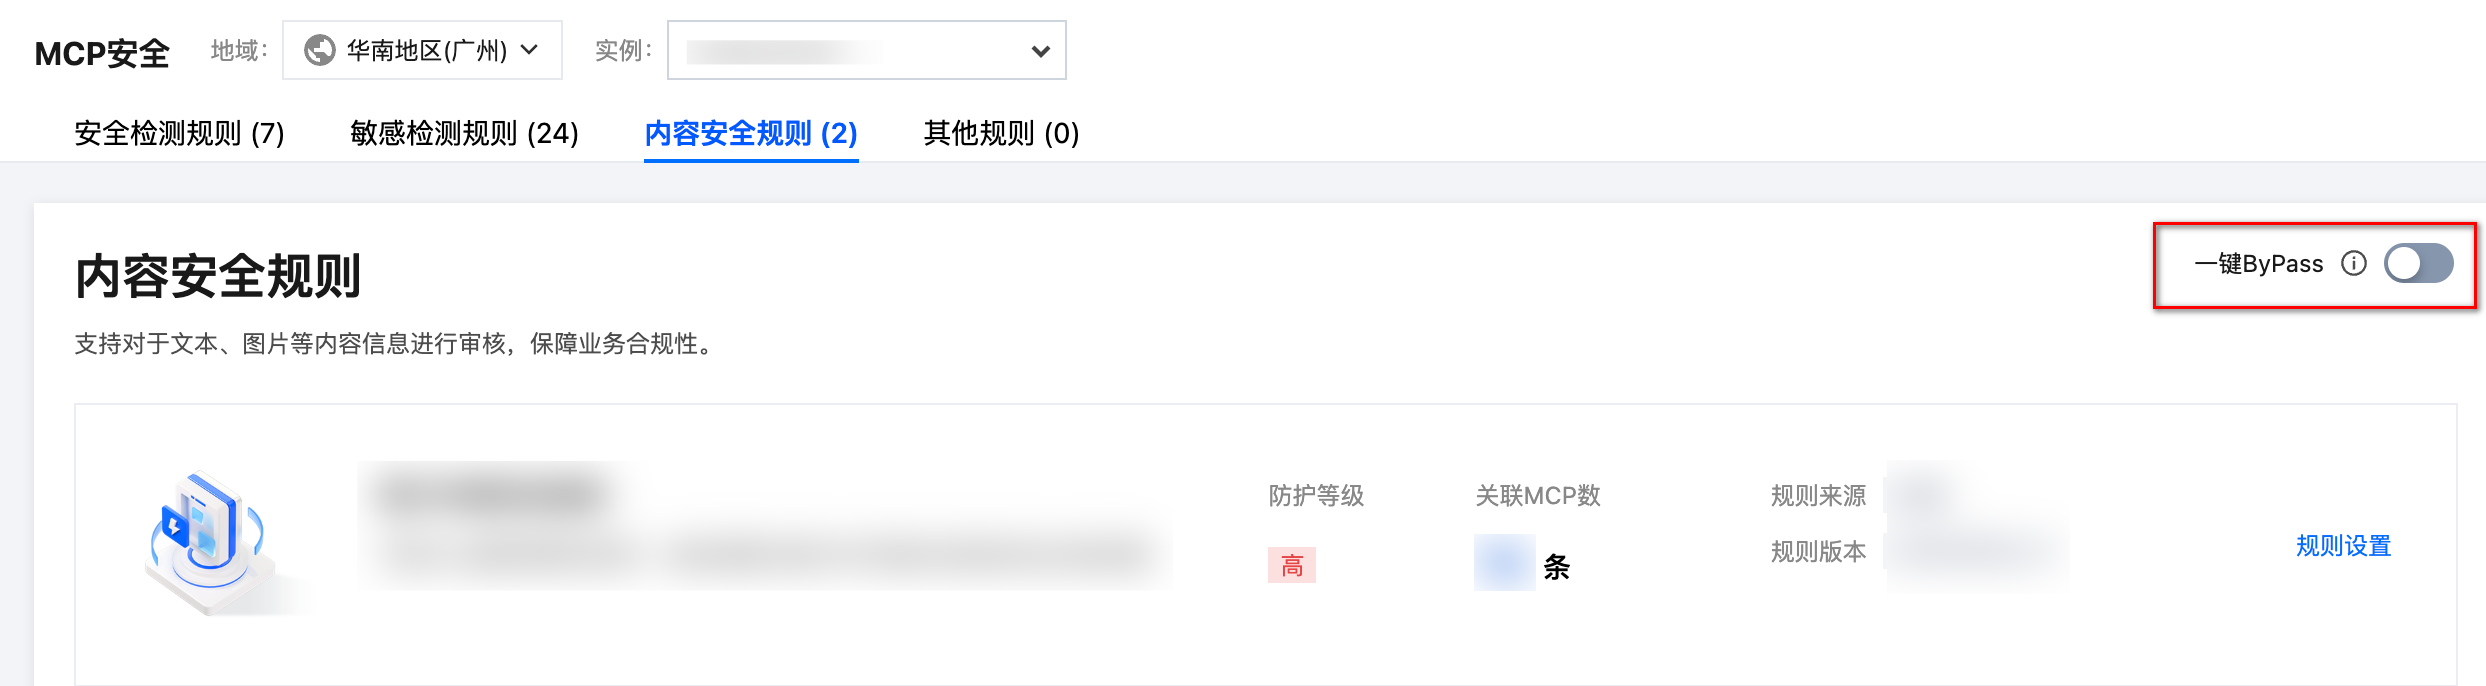2486x686 pixels.
Task: Click the rule card illustration icon
Action: 209,540
